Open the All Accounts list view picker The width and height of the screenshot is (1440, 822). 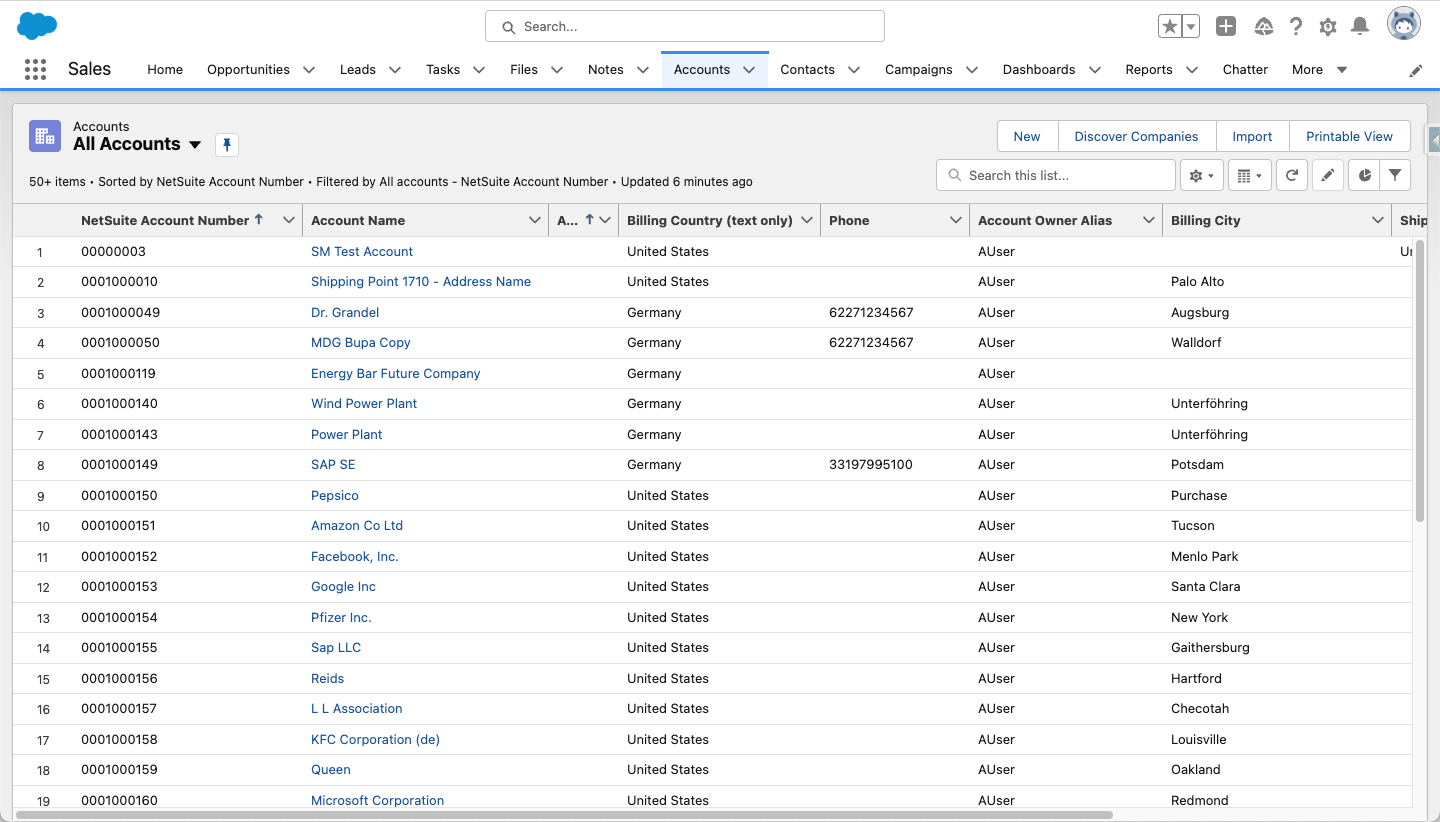[x=195, y=145]
